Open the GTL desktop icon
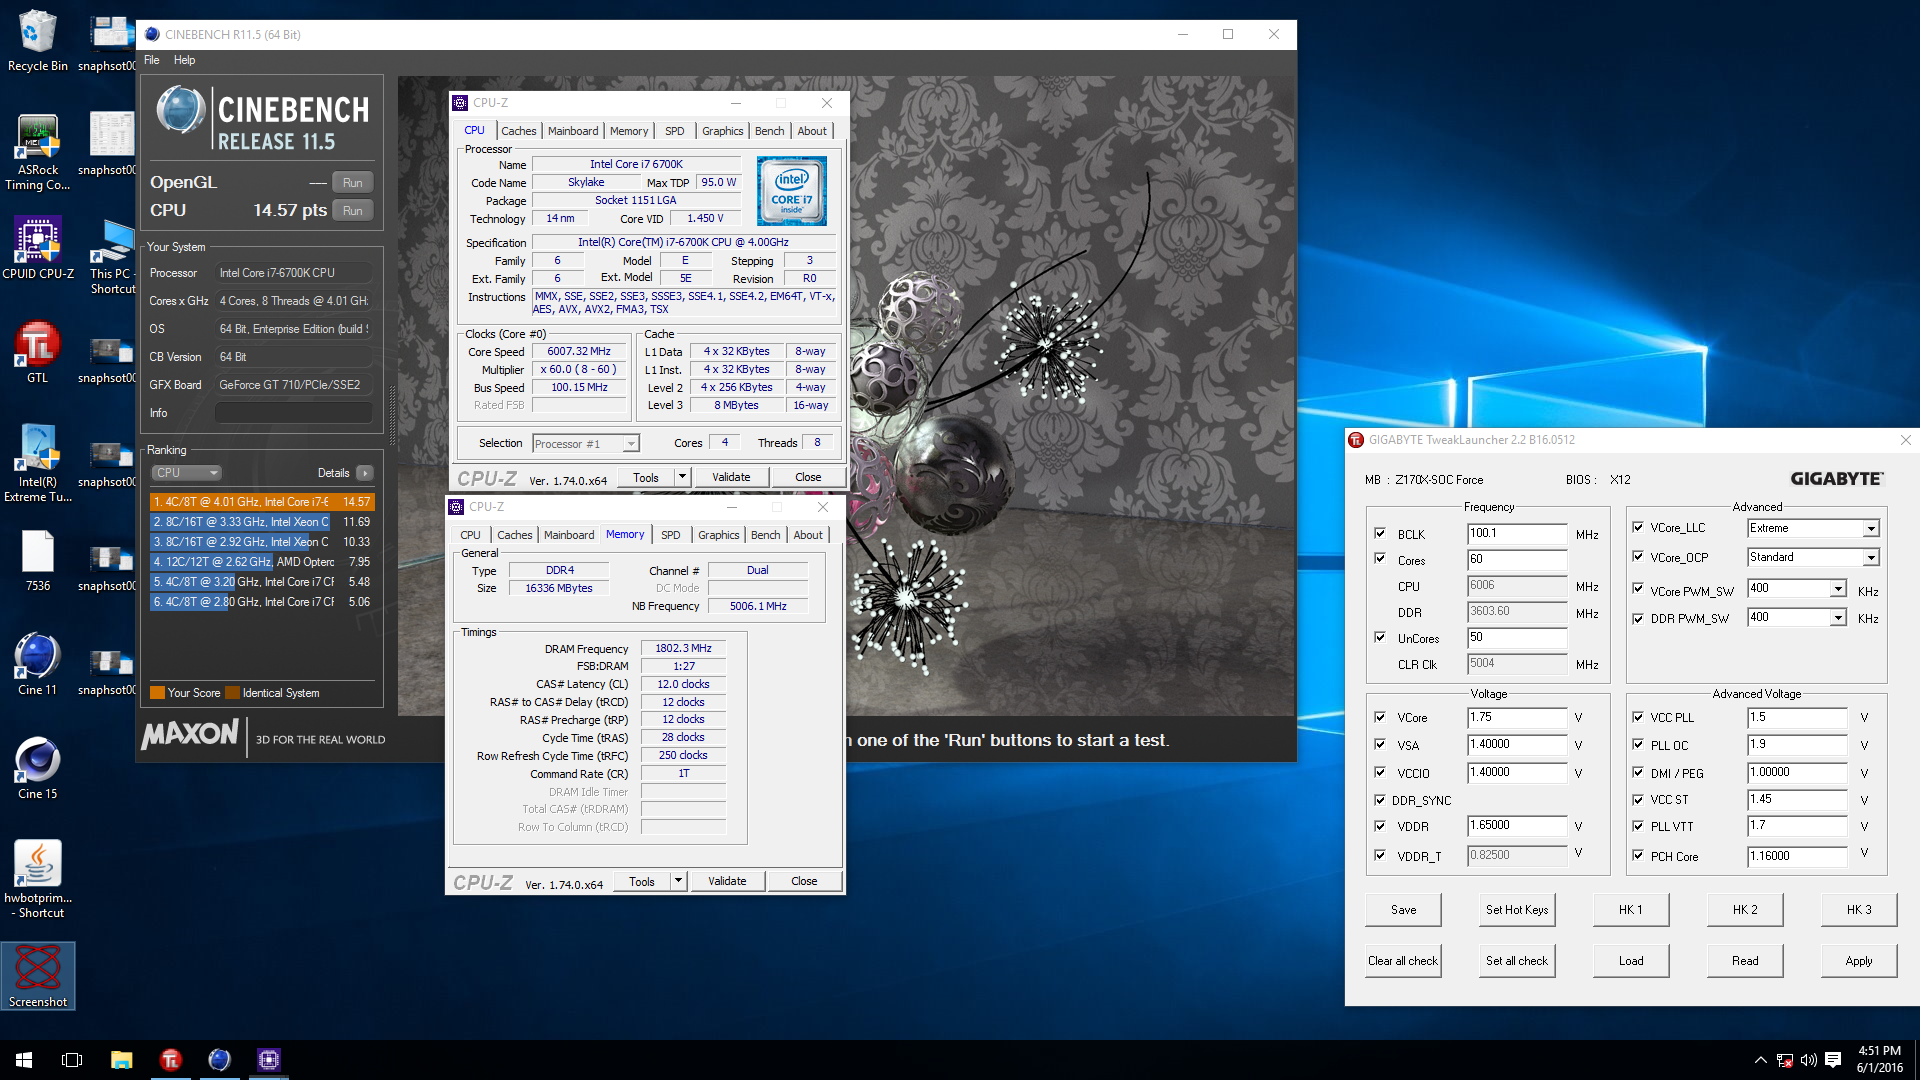 click(x=38, y=352)
